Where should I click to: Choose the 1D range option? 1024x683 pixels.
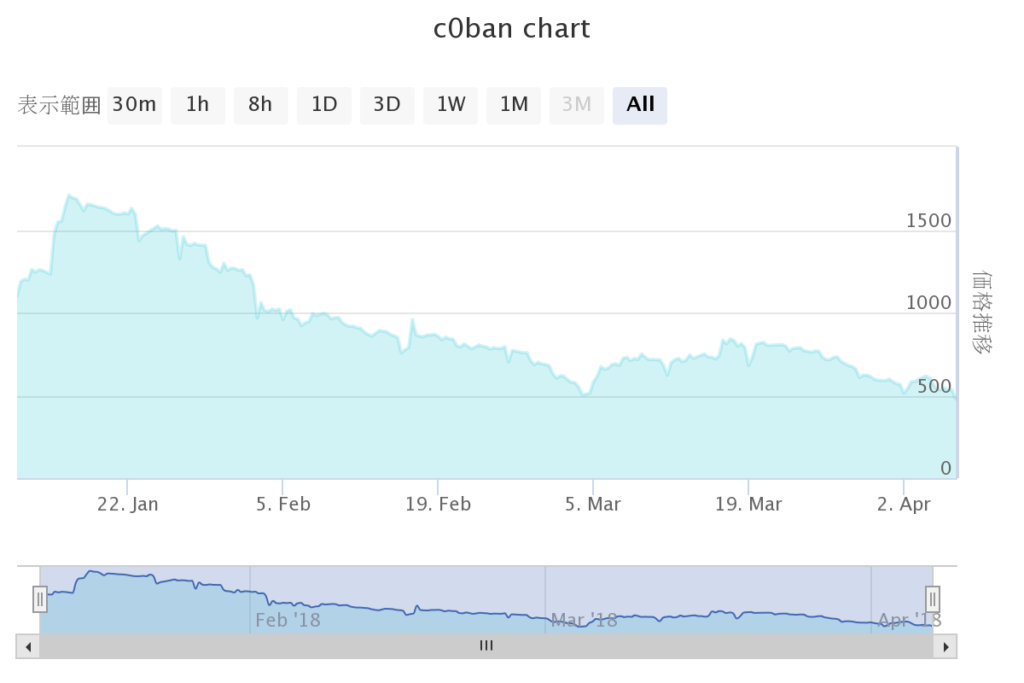point(324,105)
